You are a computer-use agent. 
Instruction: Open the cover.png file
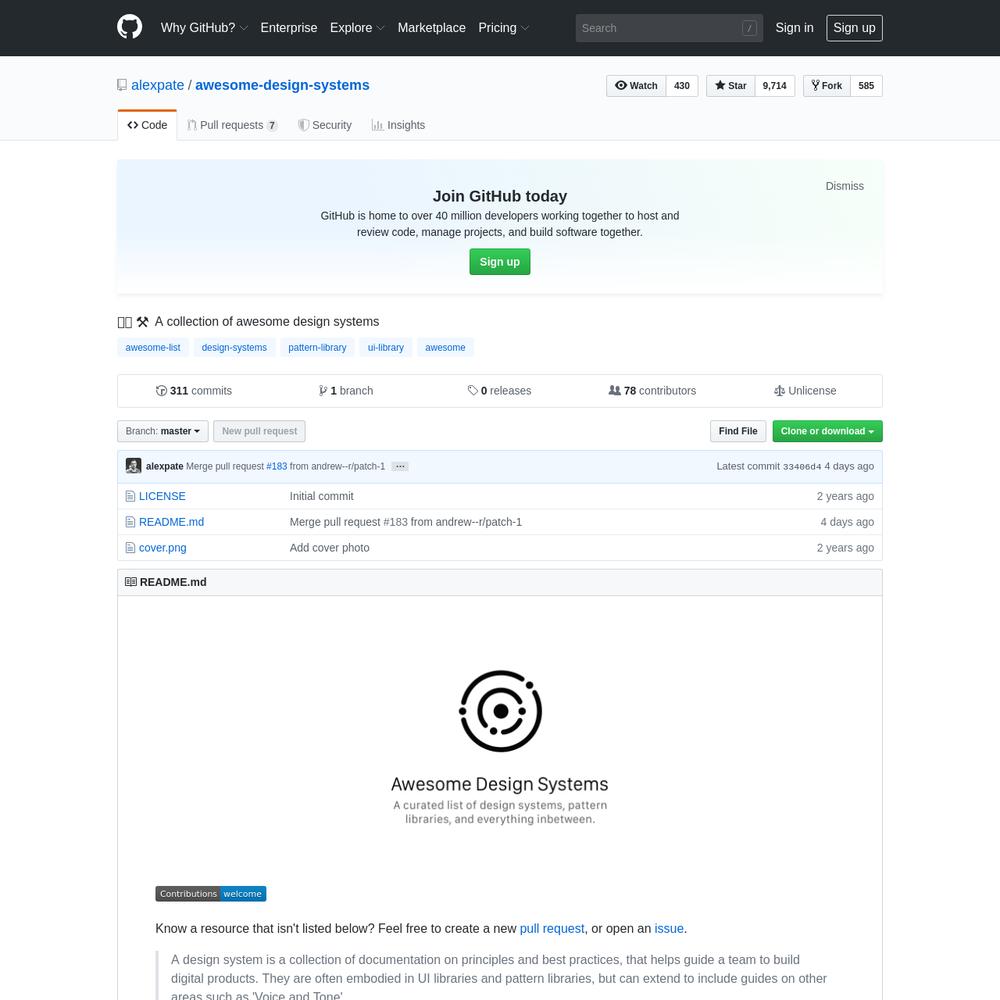(x=163, y=548)
